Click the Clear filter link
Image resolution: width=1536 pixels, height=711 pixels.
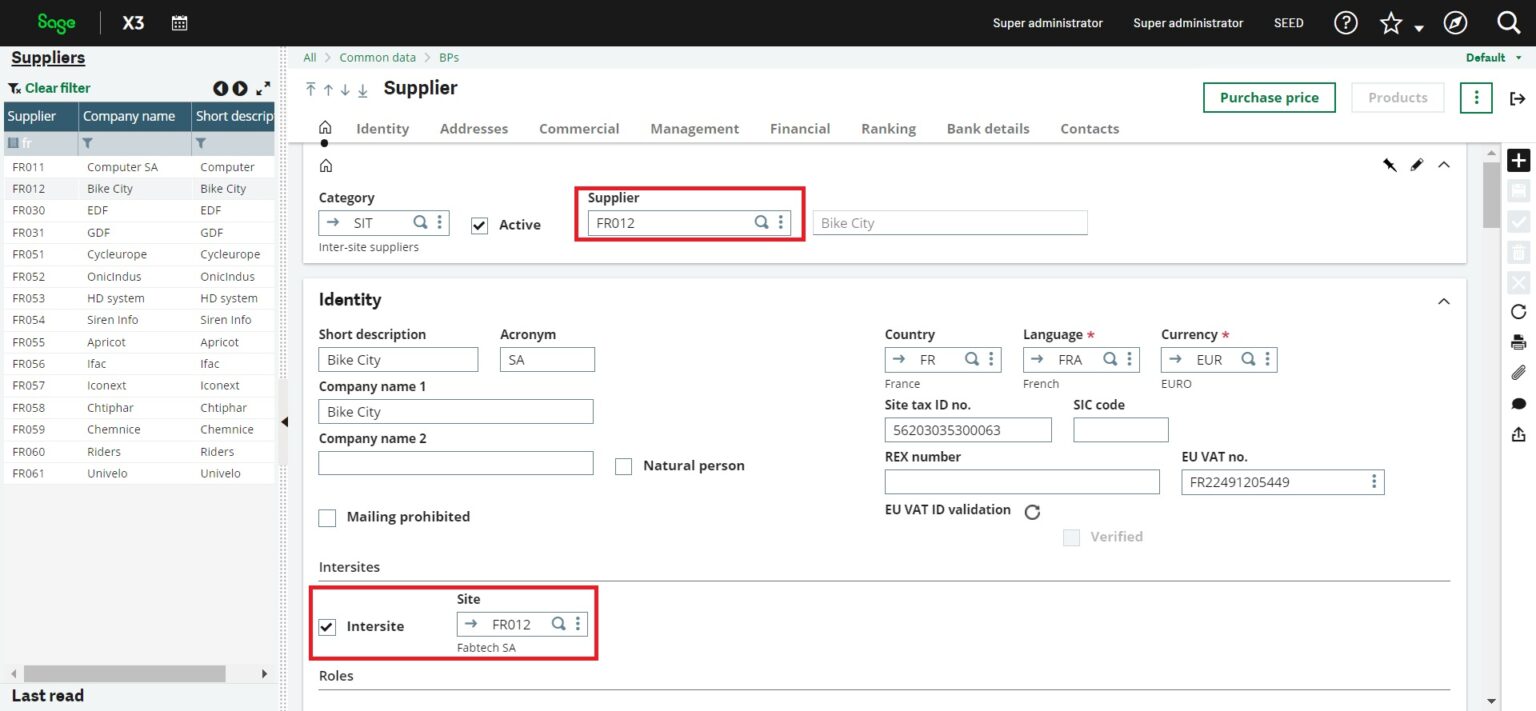[x=57, y=88]
